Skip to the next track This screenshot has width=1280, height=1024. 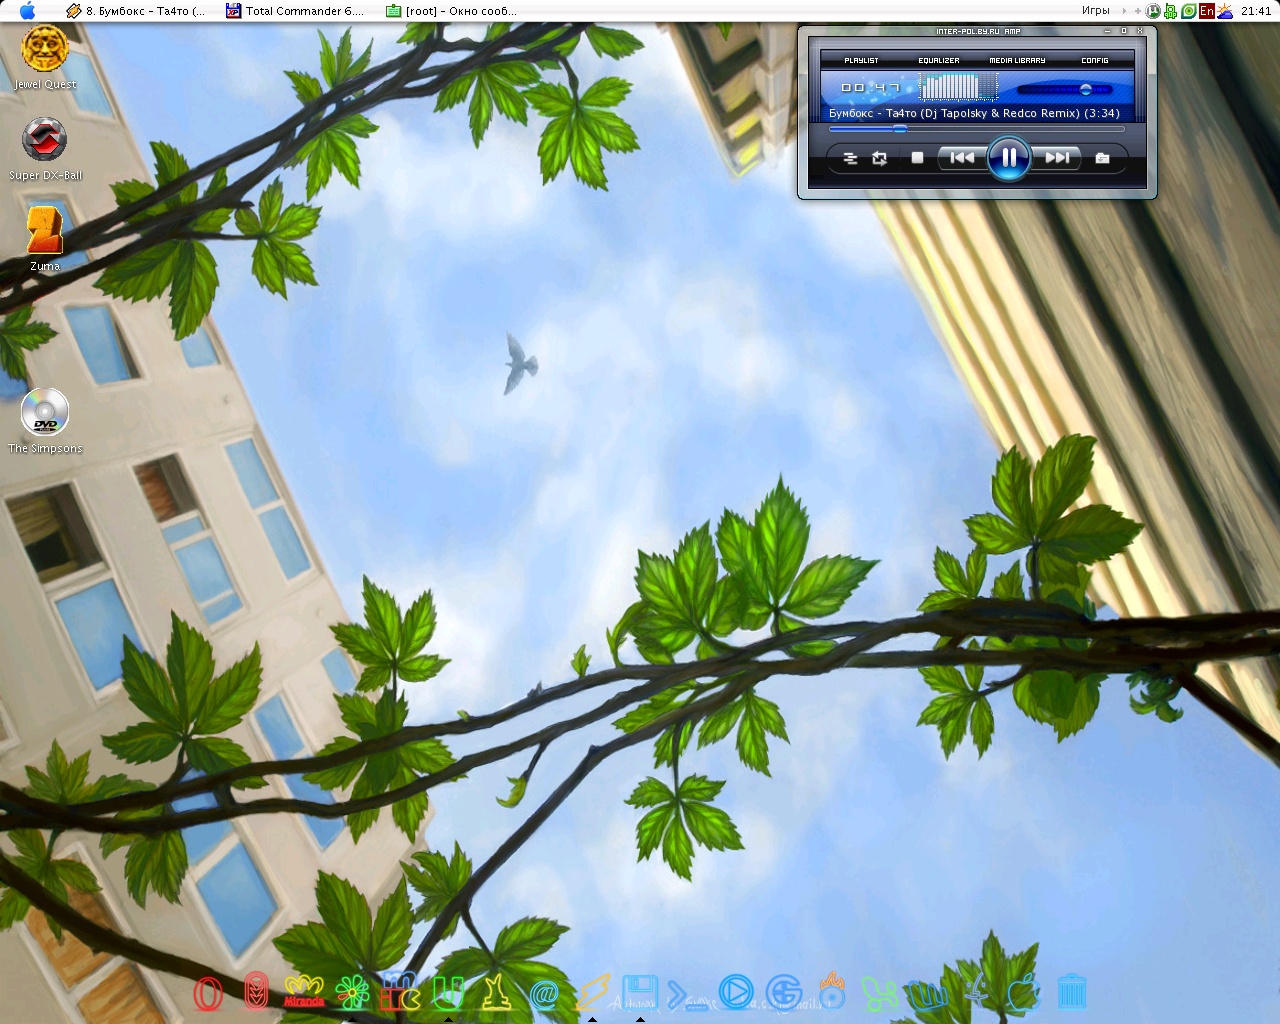[x=1056, y=157]
